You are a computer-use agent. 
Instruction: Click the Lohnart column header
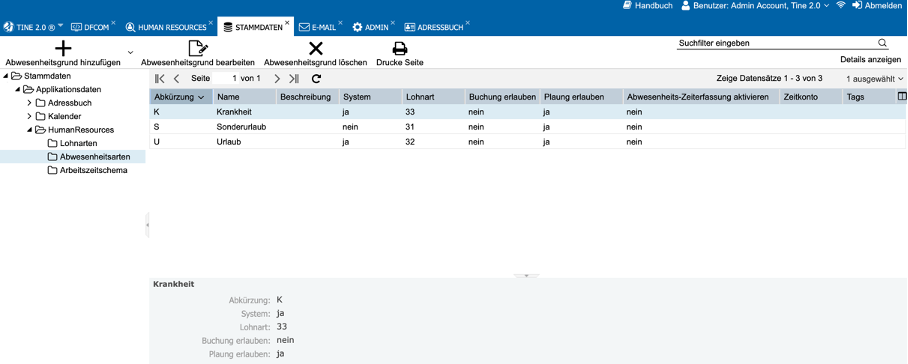coord(434,97)
